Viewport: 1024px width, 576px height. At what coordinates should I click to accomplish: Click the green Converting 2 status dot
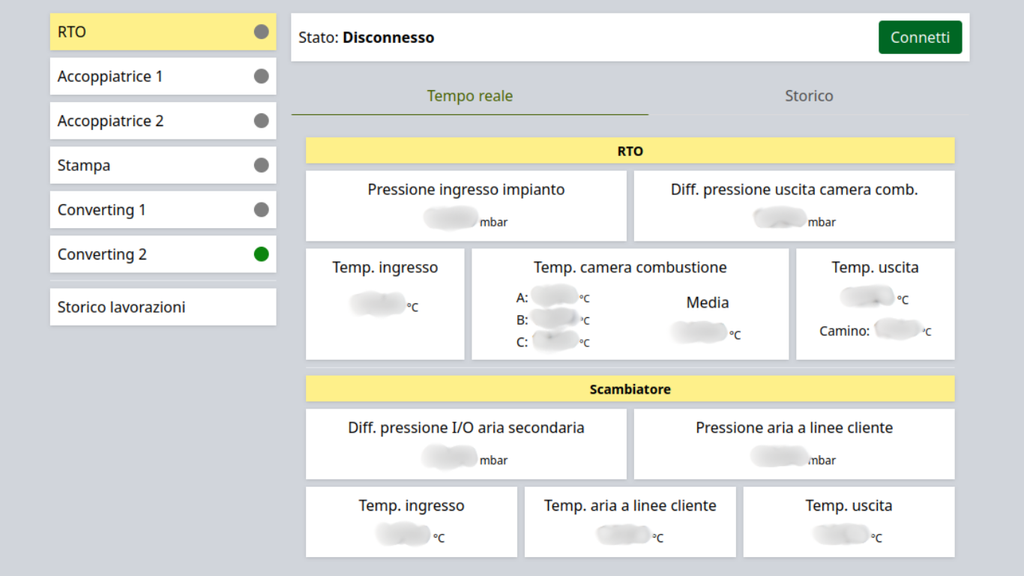(x=261, y=254)
